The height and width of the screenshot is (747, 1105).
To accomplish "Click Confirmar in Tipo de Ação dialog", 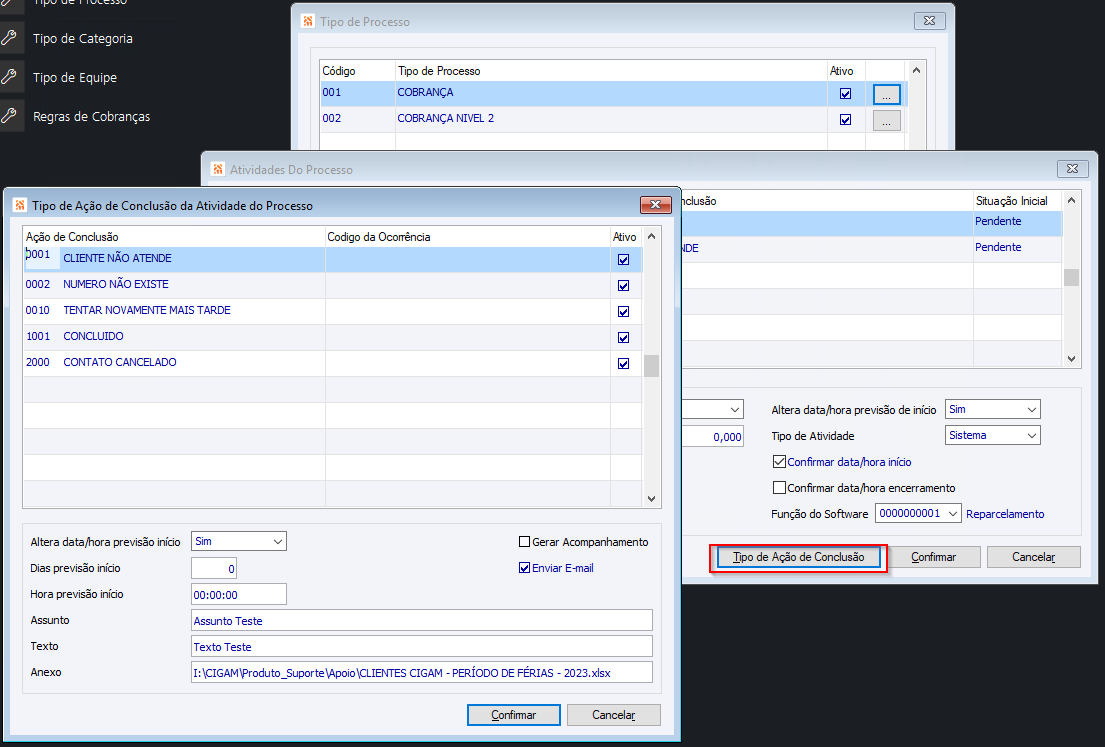I will coord(514,715).
